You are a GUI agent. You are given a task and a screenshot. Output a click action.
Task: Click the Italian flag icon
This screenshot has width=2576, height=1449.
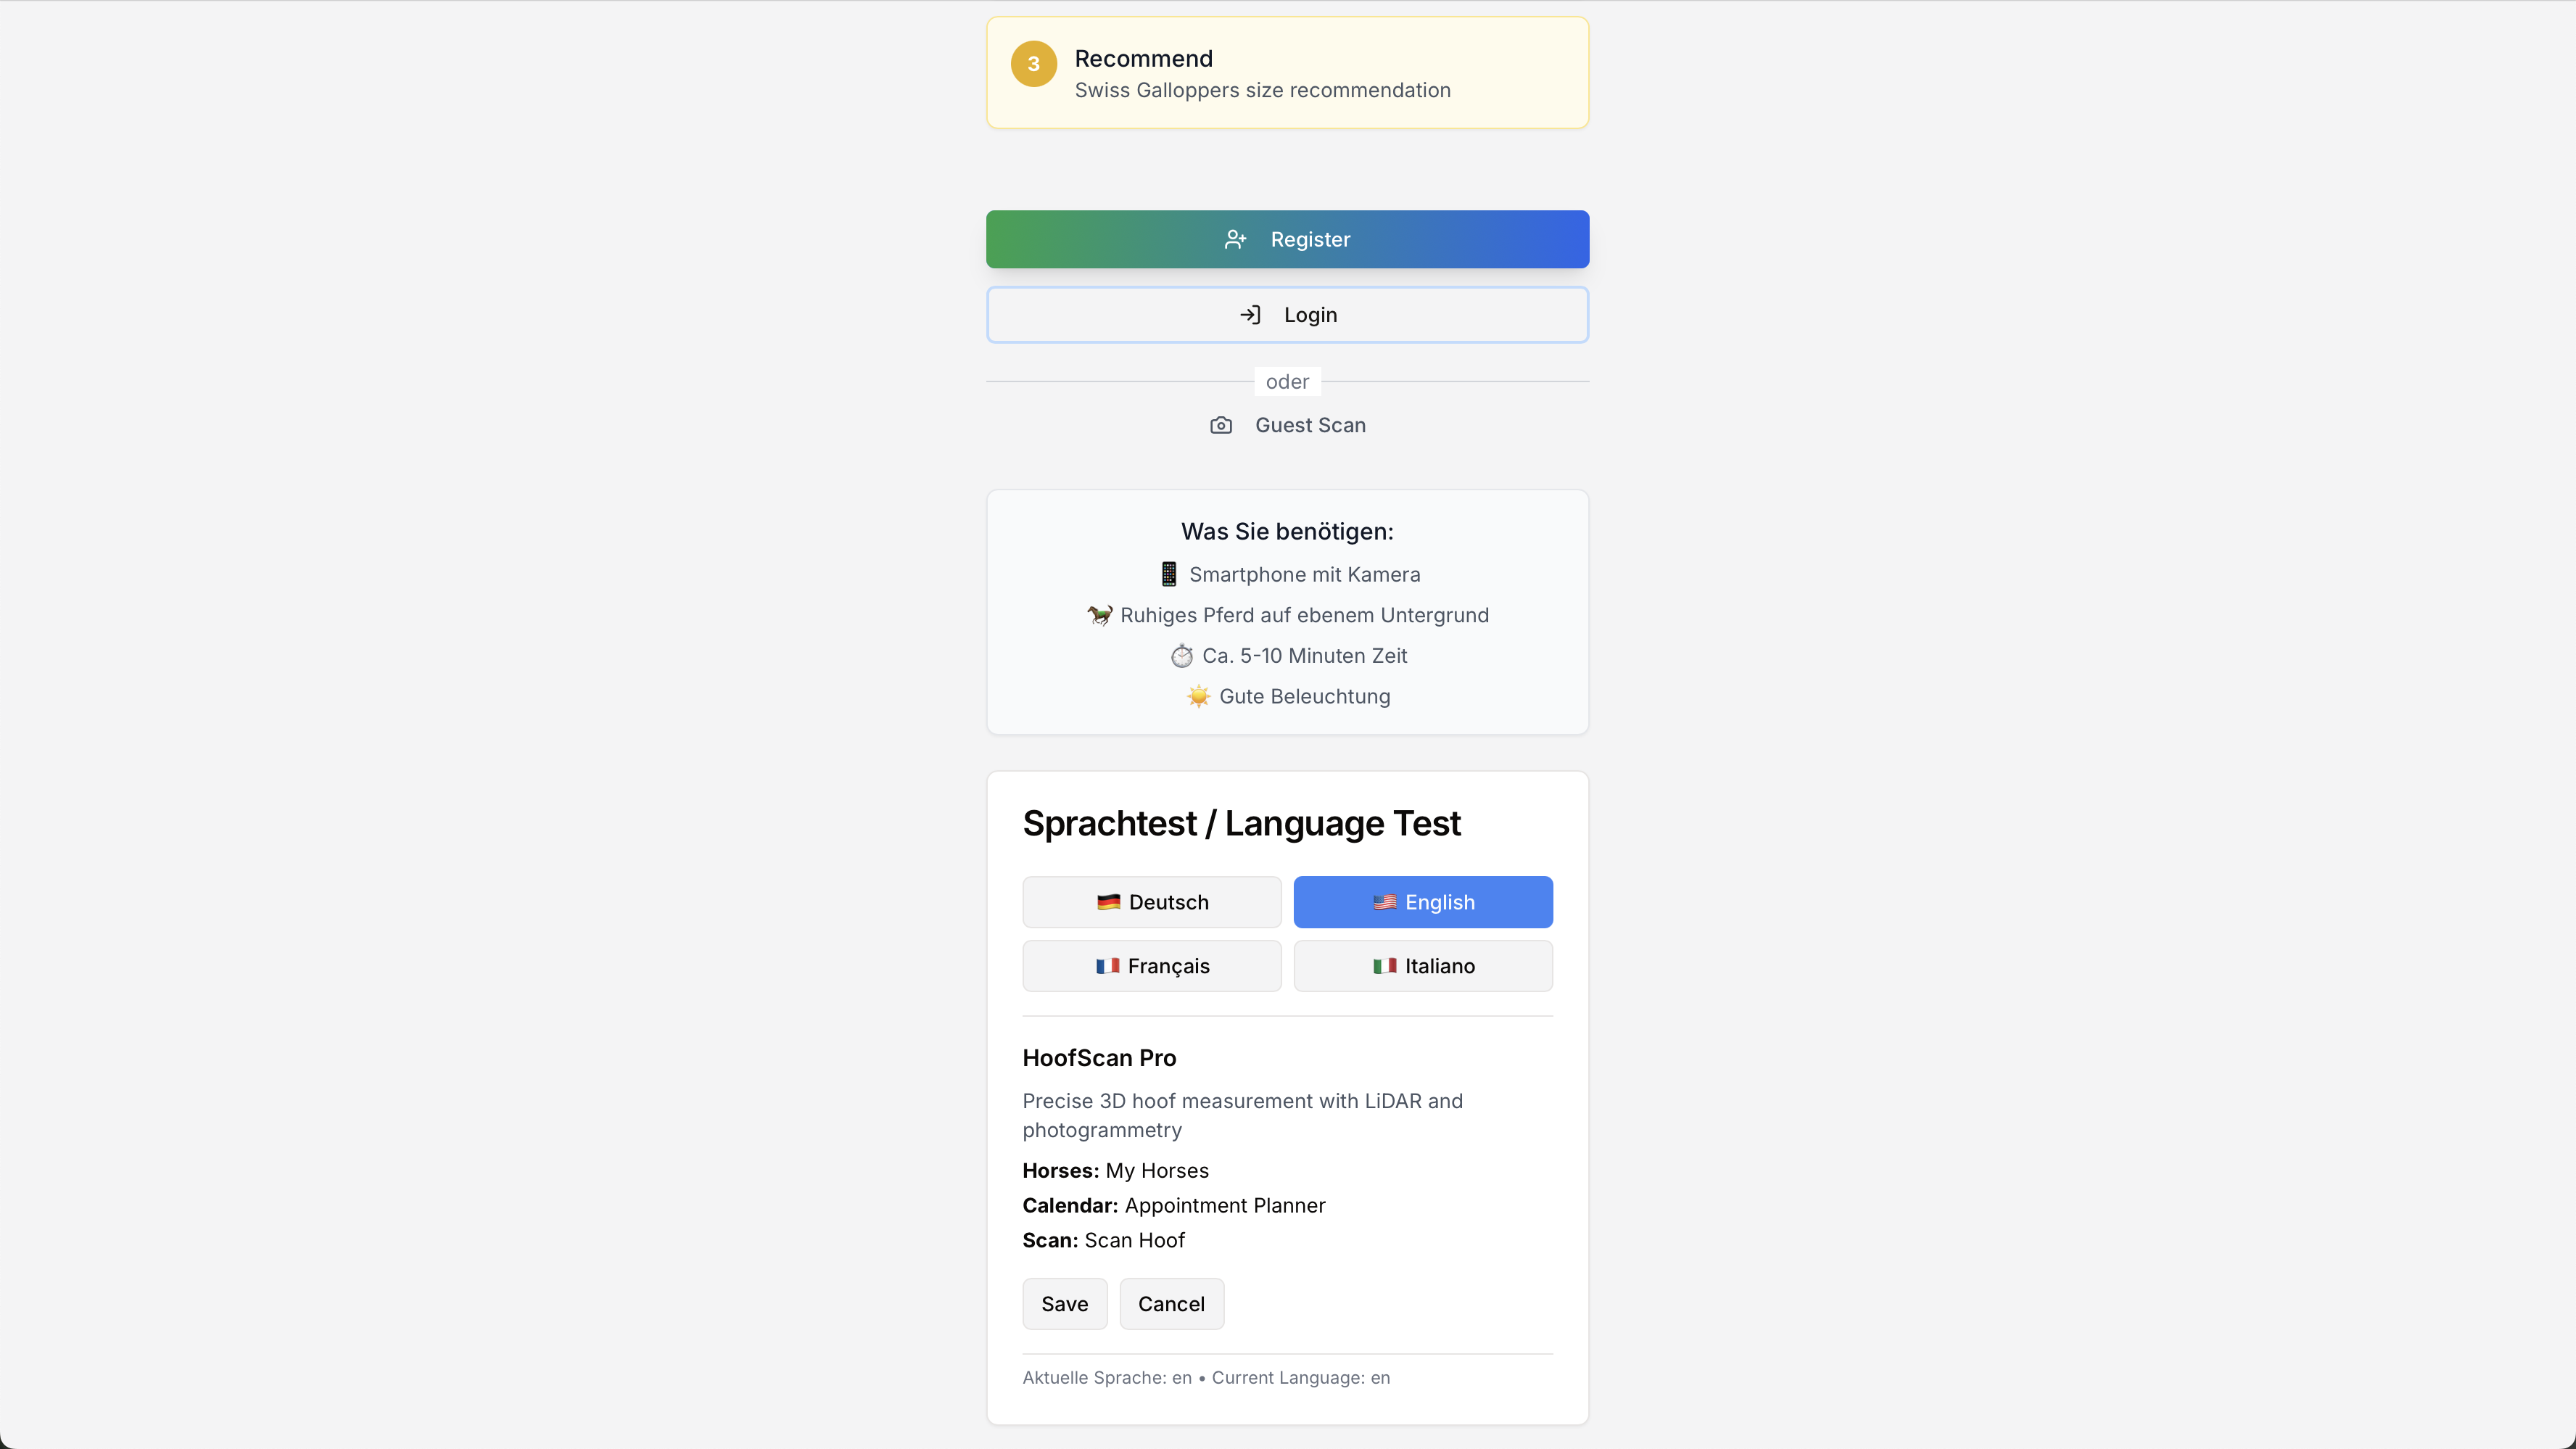tap(1384, 966)
